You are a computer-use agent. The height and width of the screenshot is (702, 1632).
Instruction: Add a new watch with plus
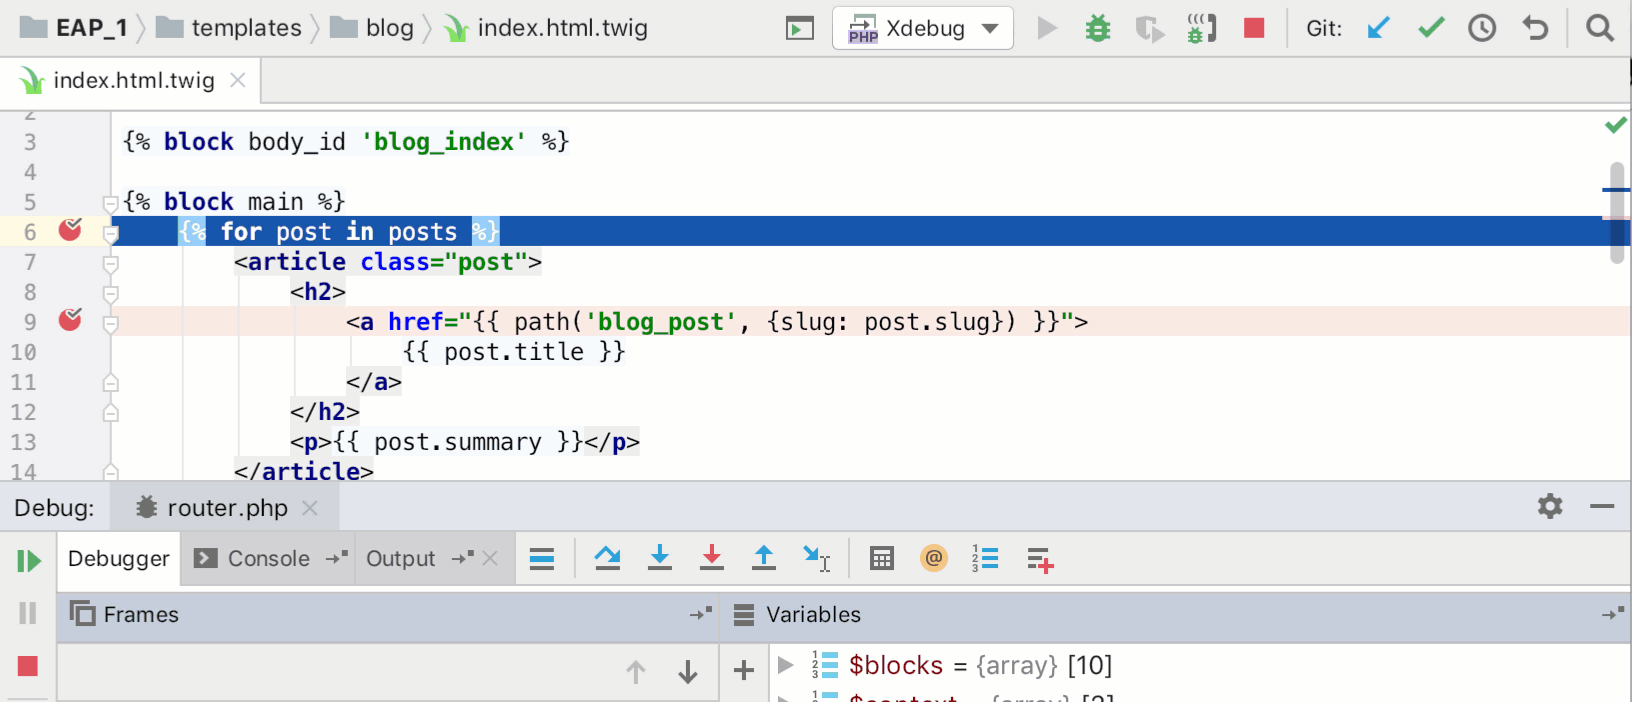point(744,670)
